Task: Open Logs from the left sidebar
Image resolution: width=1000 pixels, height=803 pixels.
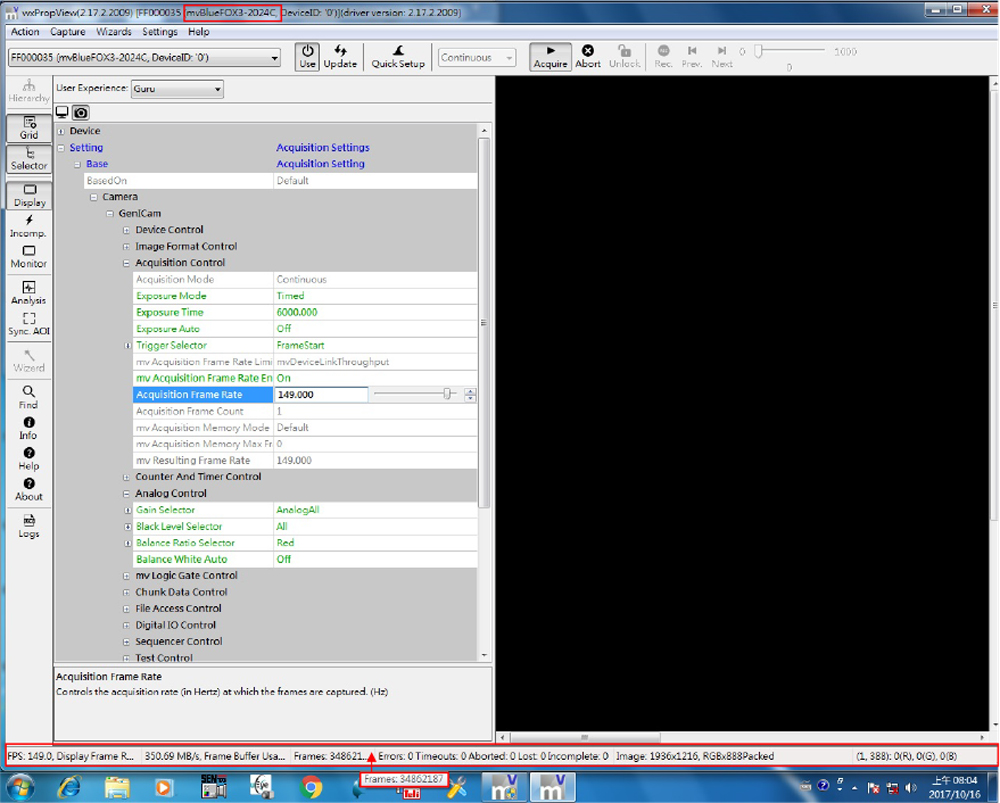Action: (28, 526)
